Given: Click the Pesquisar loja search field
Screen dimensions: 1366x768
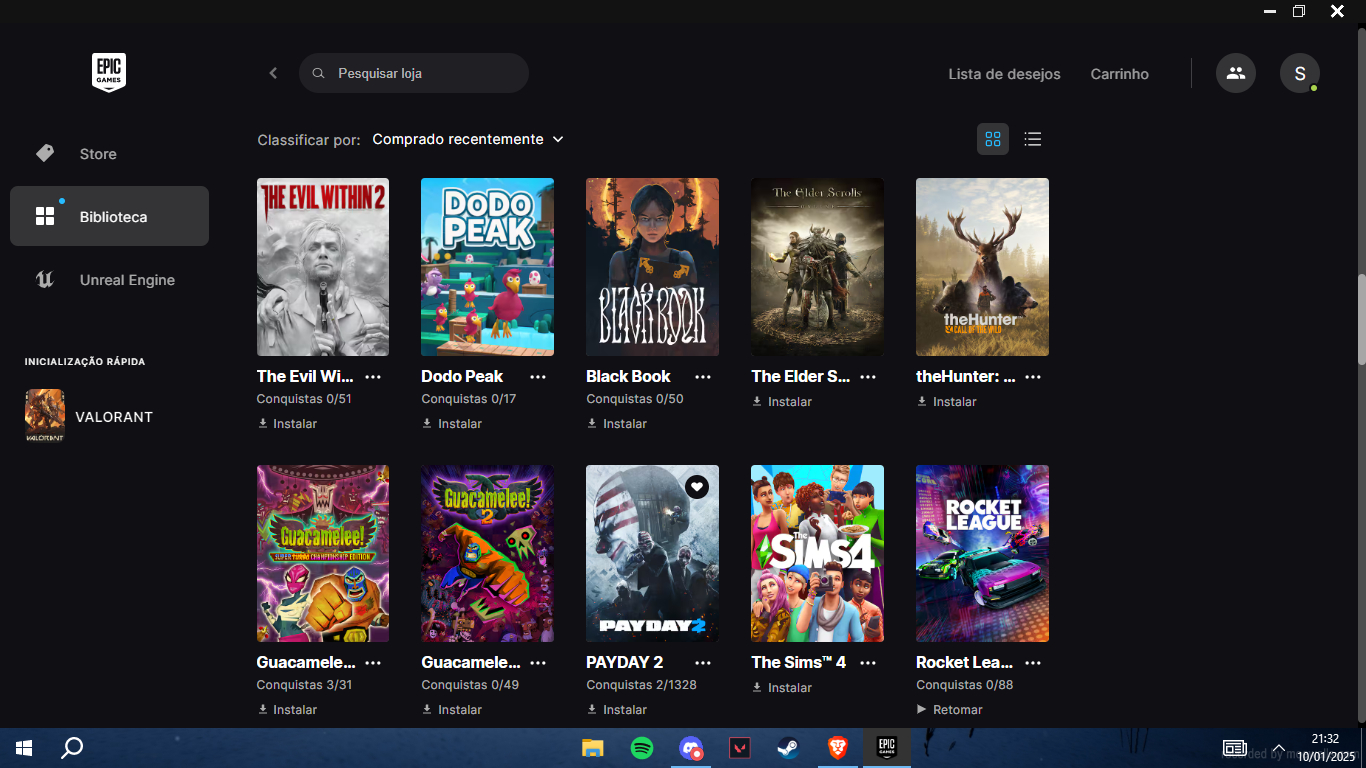Looking at the screenshot, I should 414,73.
